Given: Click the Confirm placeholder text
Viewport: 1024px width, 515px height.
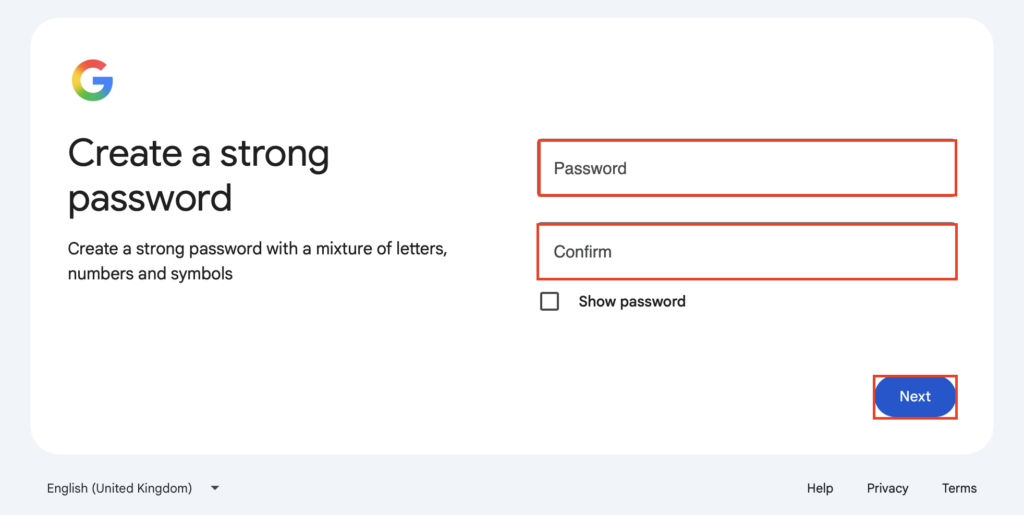Looking at the screenshot, I should click(x=583, y=252).
